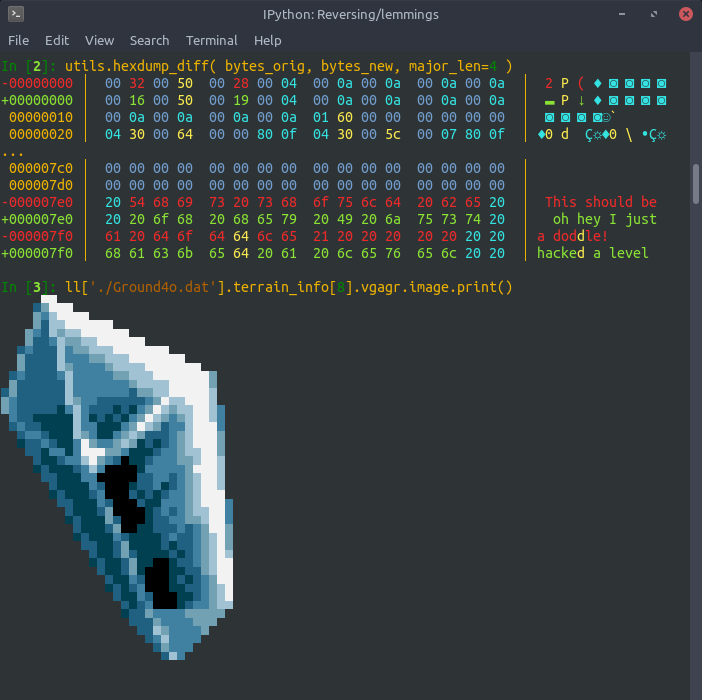
Task: Minimize the IPython terminal window
Action: click(x=622, y=14)
